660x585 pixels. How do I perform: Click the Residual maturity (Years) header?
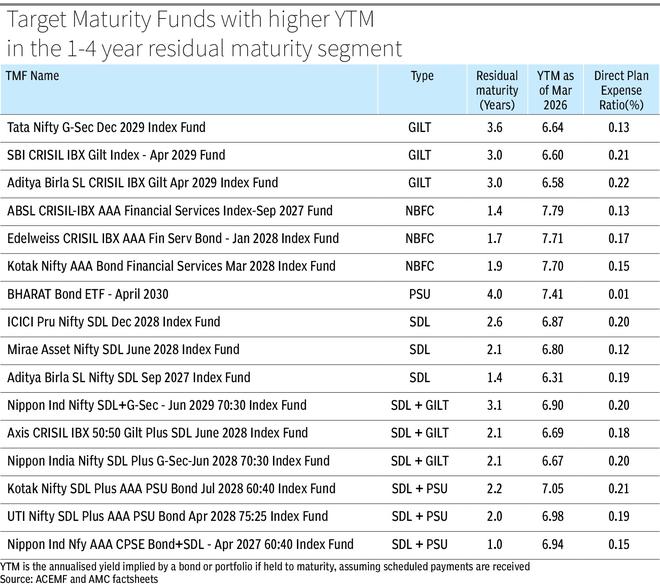[496, 90]
